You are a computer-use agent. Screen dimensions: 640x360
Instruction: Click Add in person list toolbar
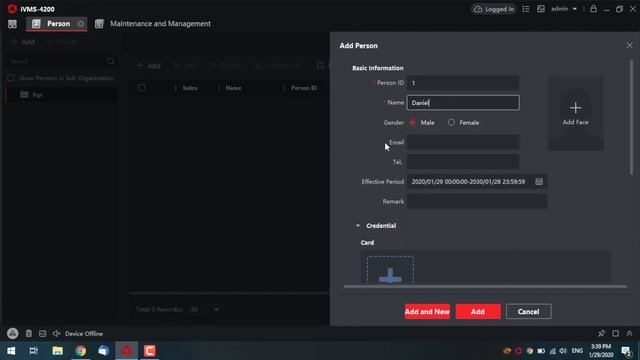(149, 66)
